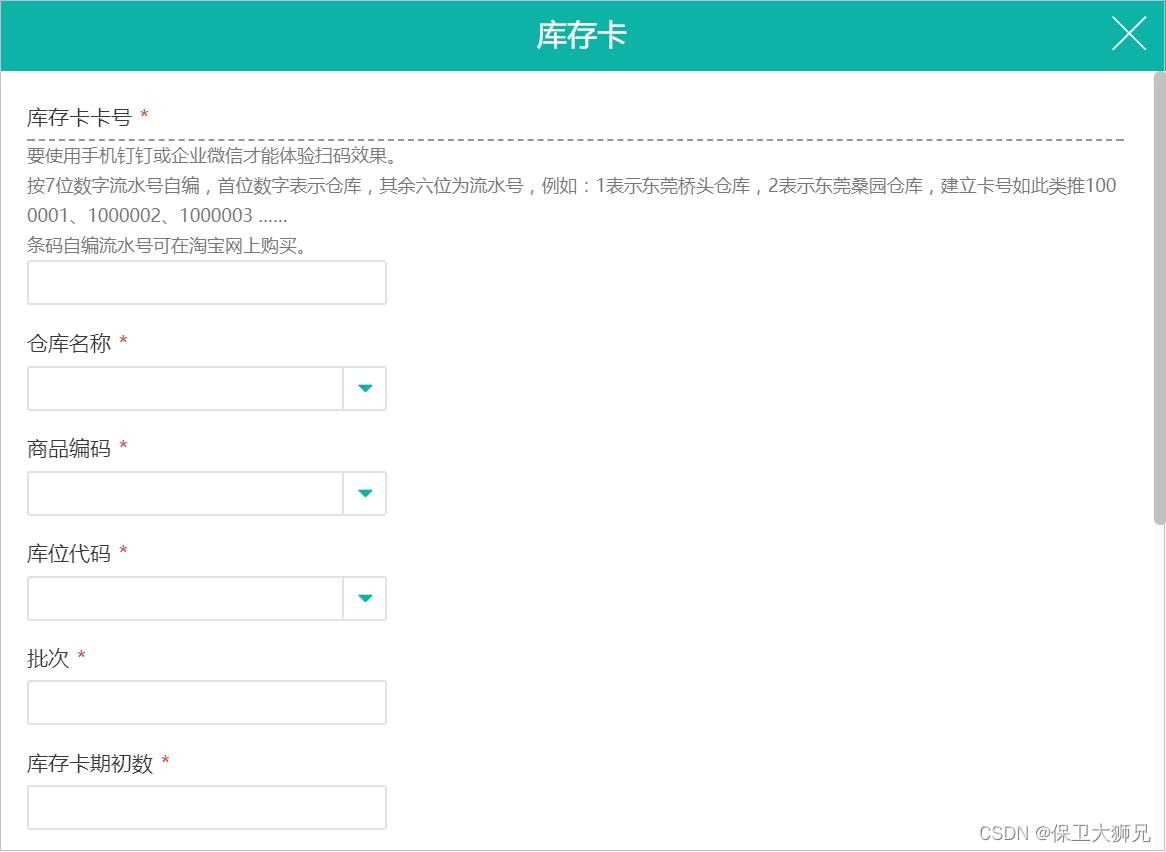Click the 库位代码 field label
Screen dimensions: 1166x852
[x=68, y=553]
